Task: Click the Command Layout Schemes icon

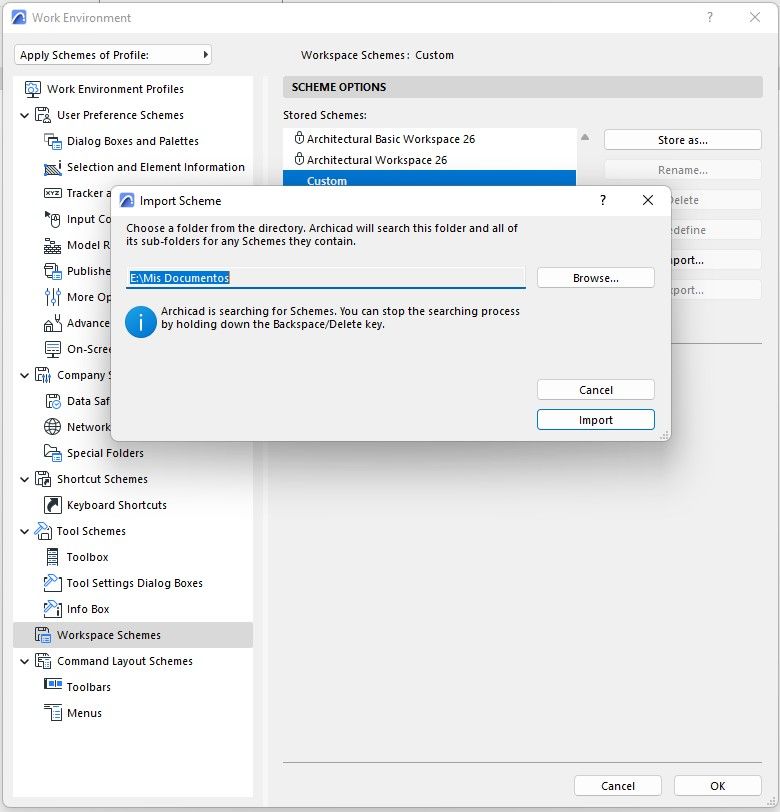Action: click(42, 661)
